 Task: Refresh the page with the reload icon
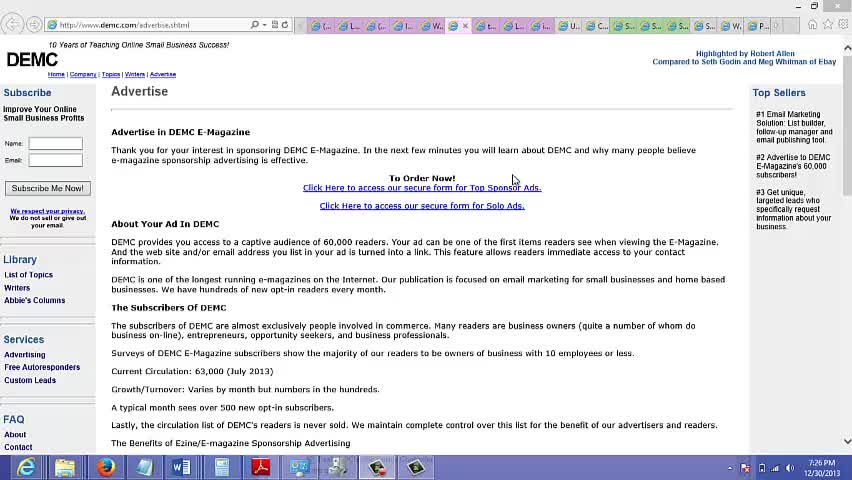(285, 25)
